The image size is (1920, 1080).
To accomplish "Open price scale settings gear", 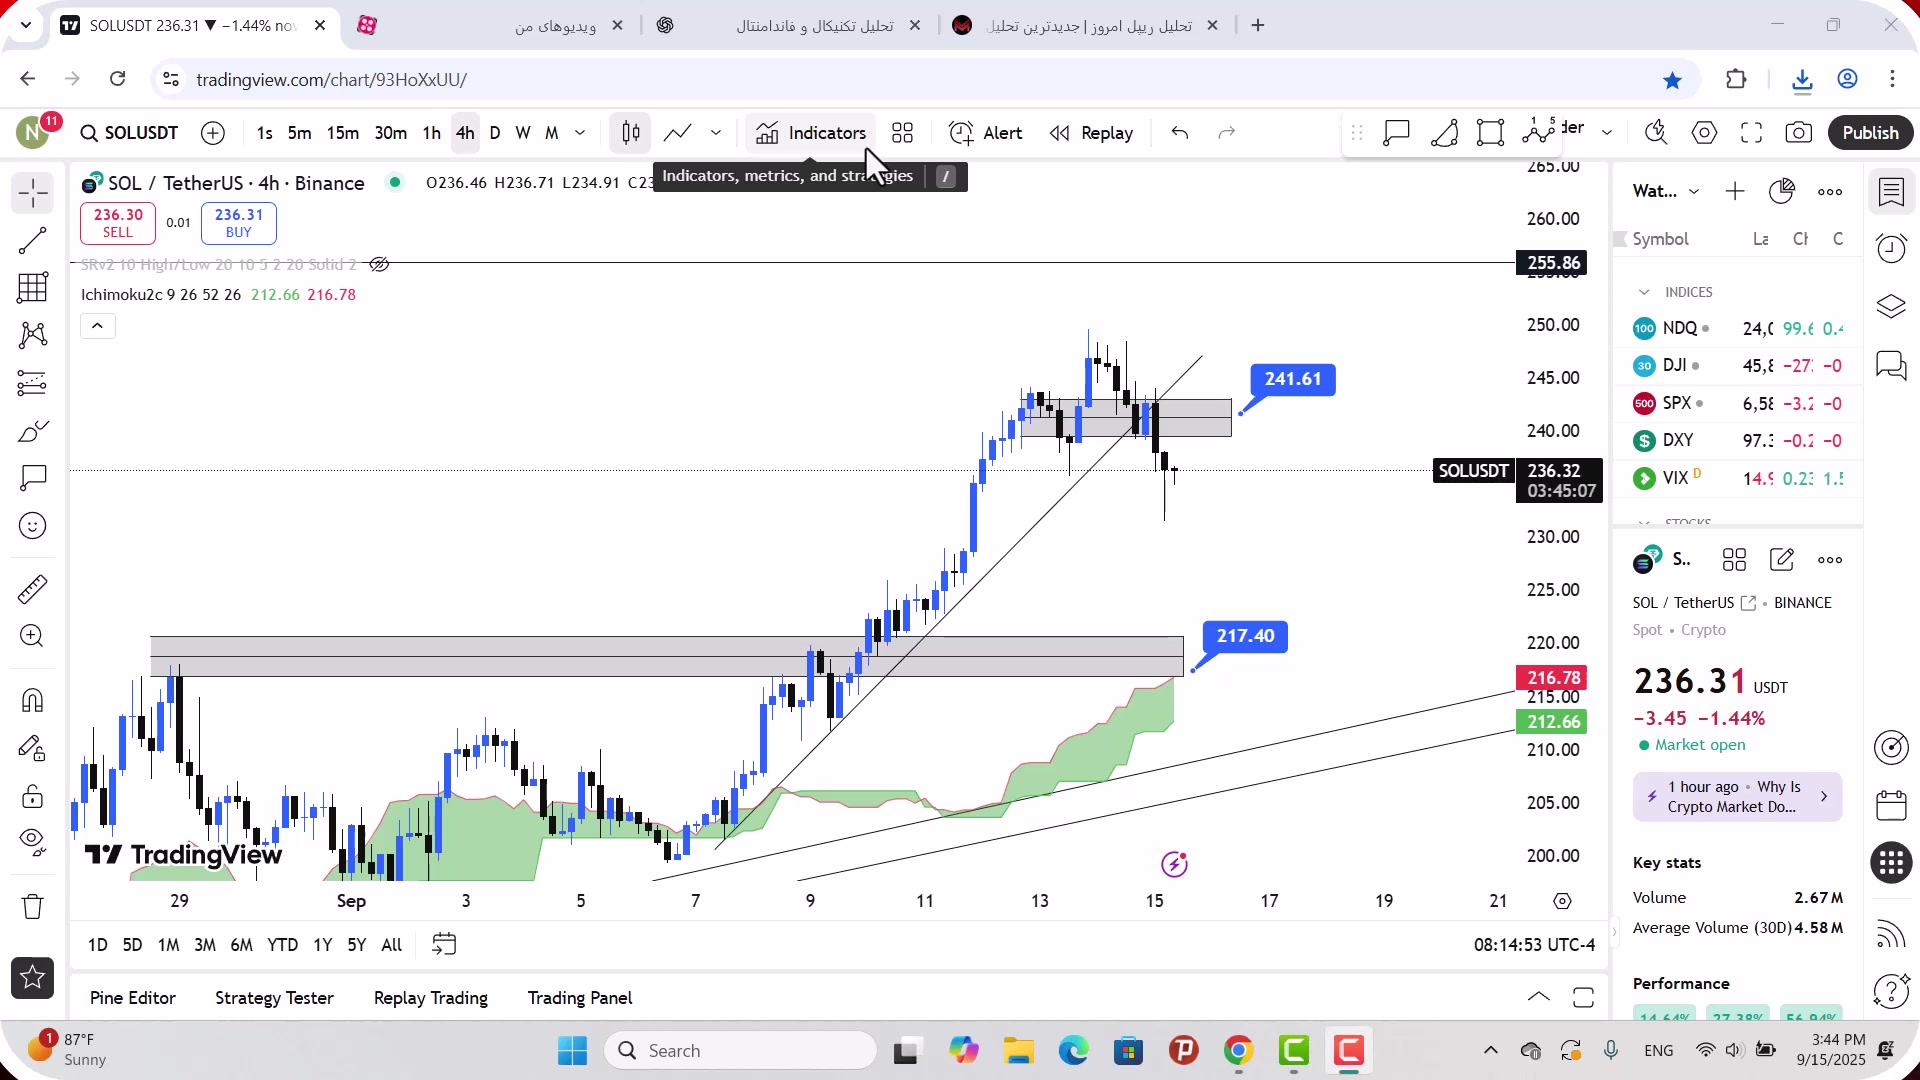I will [x=1562, y=901].
